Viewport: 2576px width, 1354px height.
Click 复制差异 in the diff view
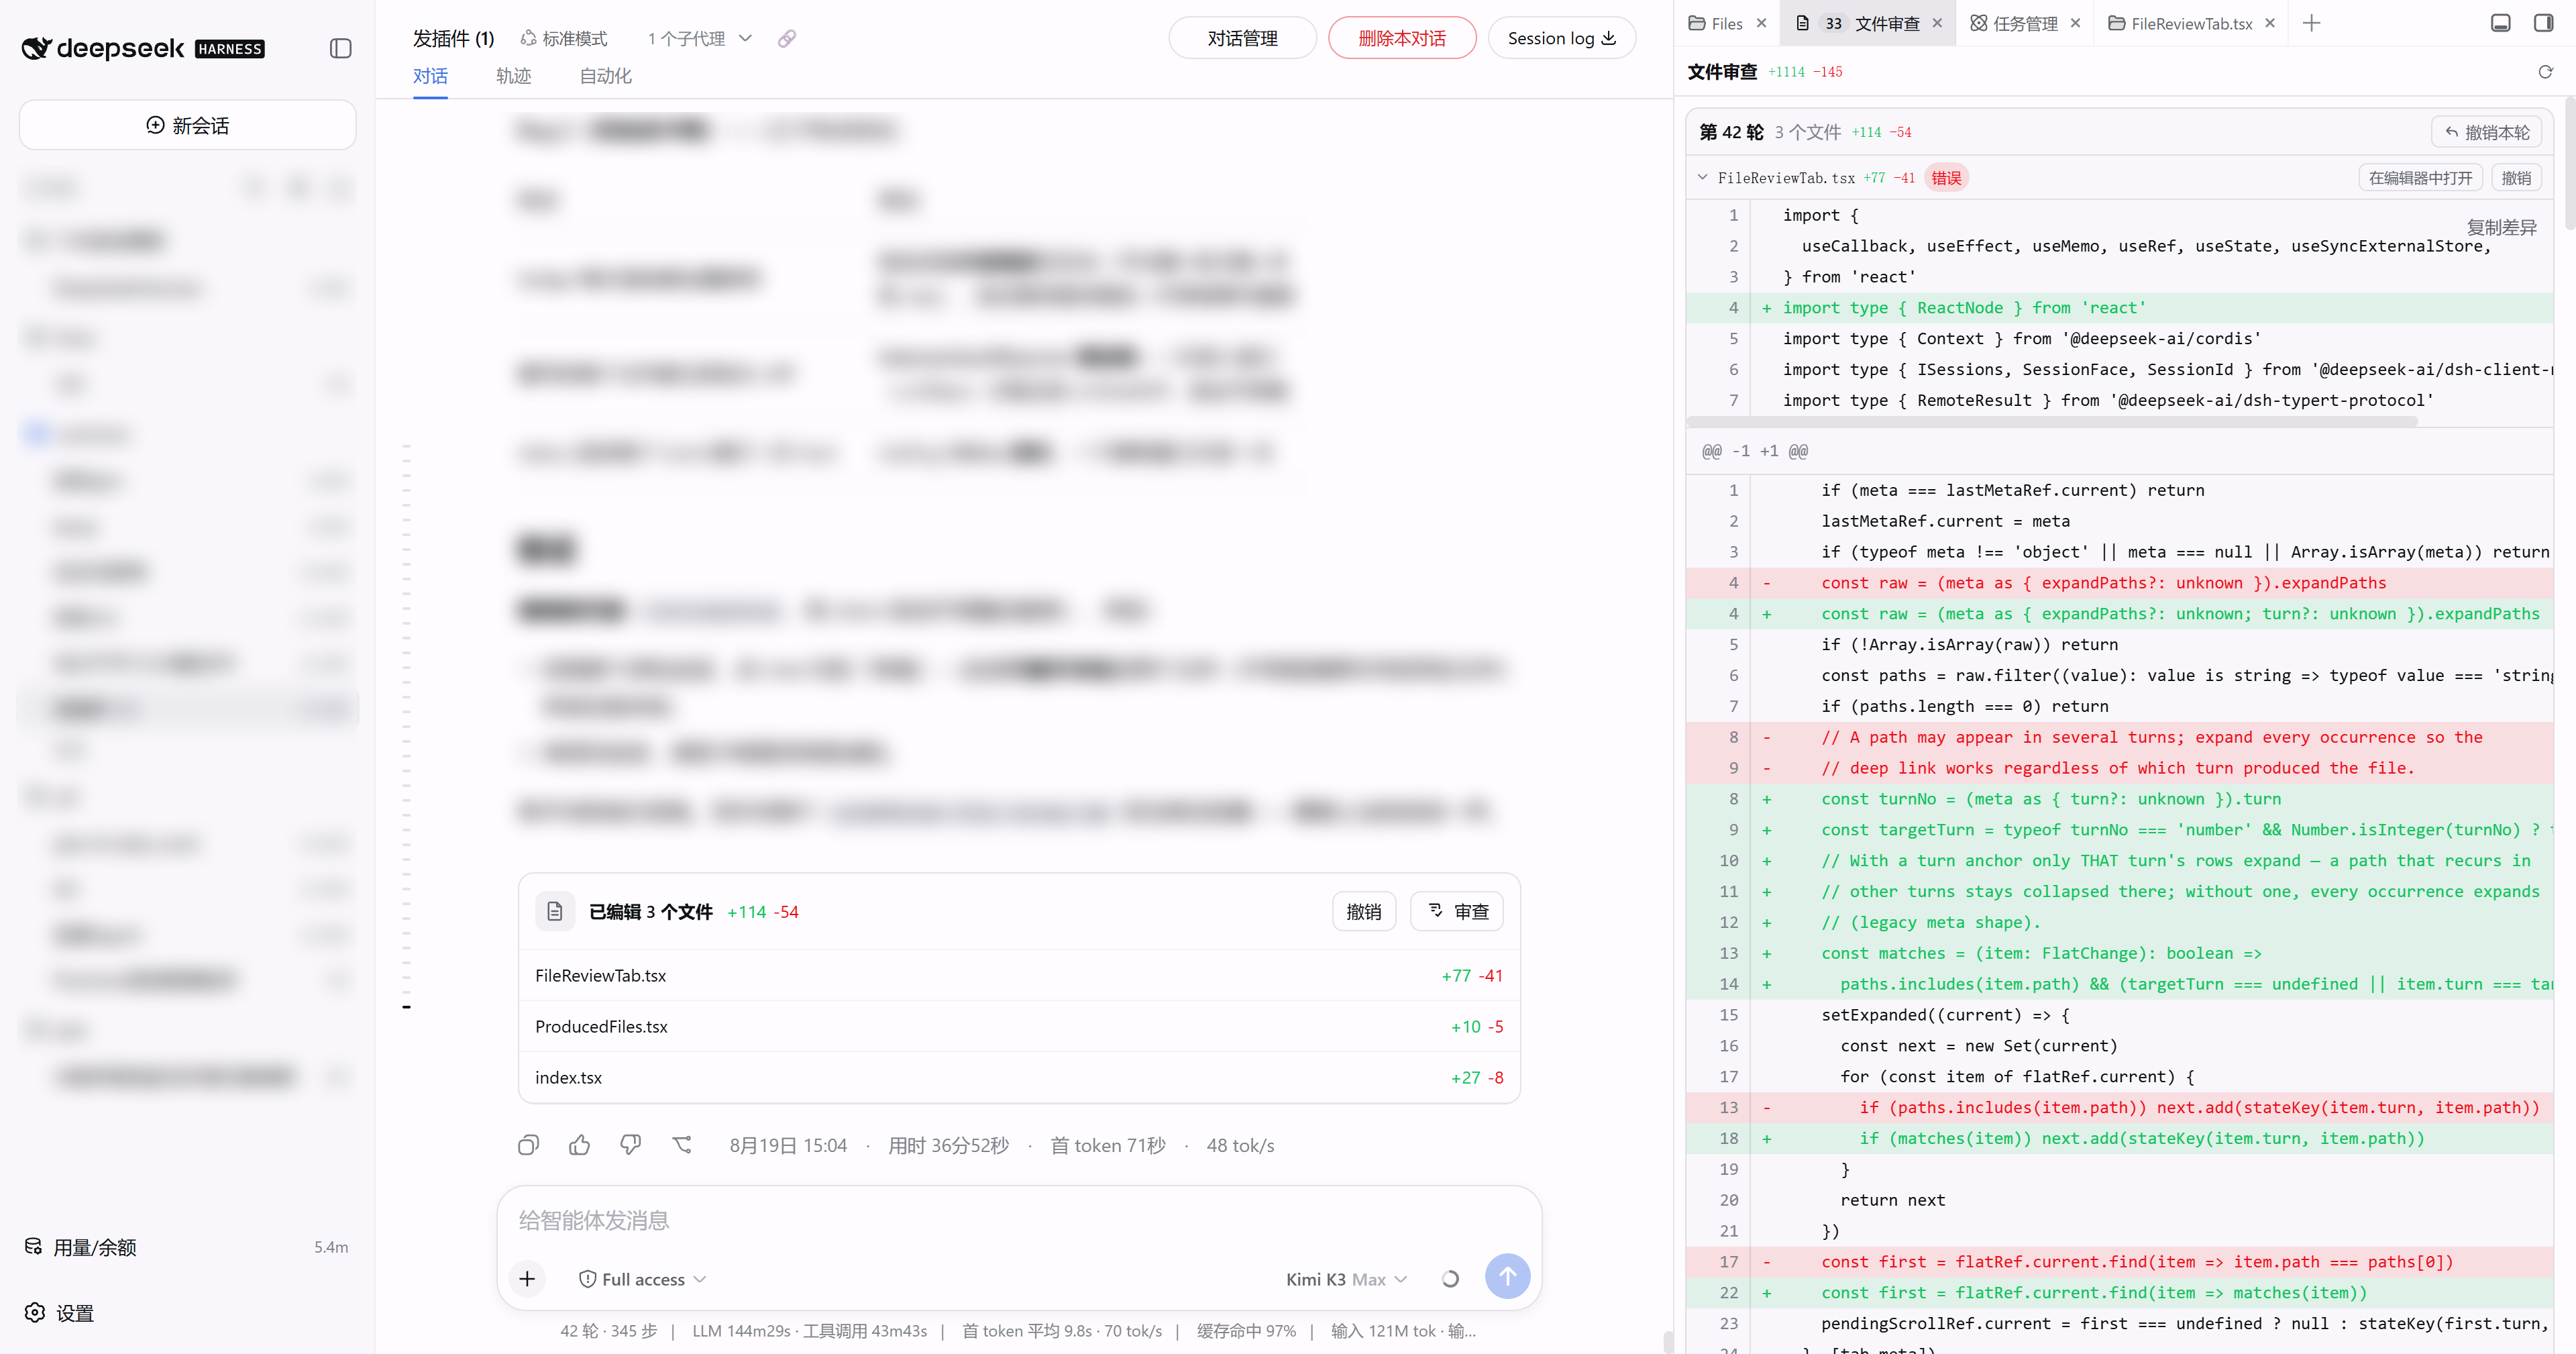click(x=2501, y=227)
